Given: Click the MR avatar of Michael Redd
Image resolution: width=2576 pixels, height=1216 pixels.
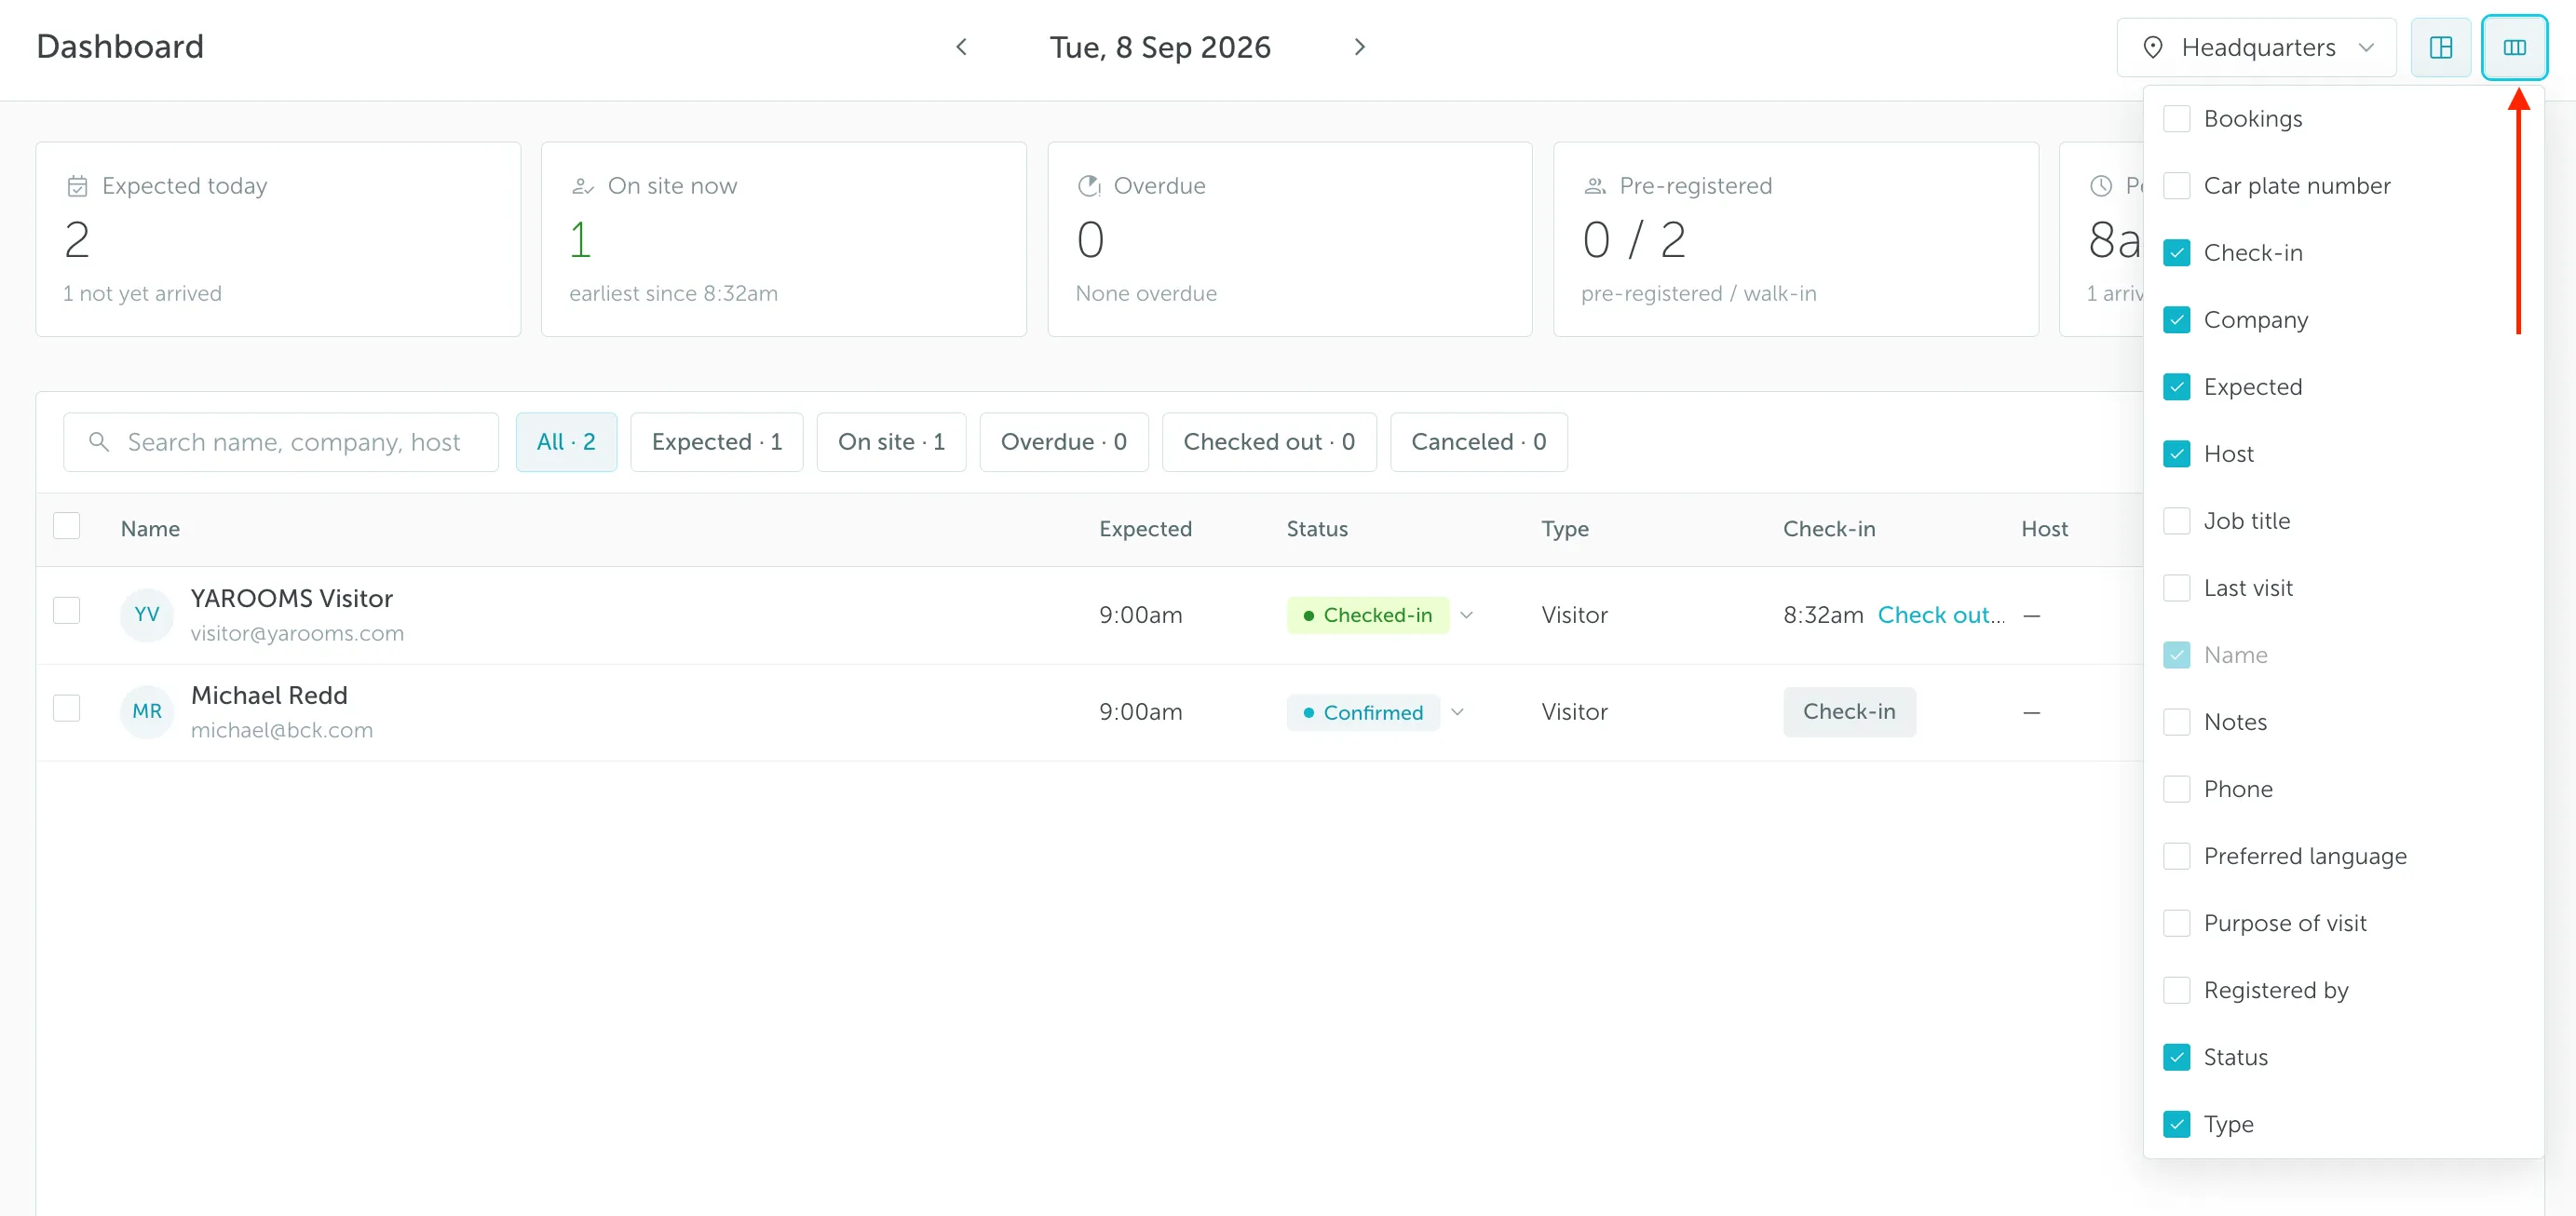Looking at the screenshot, I should click(x=146, y=712).
